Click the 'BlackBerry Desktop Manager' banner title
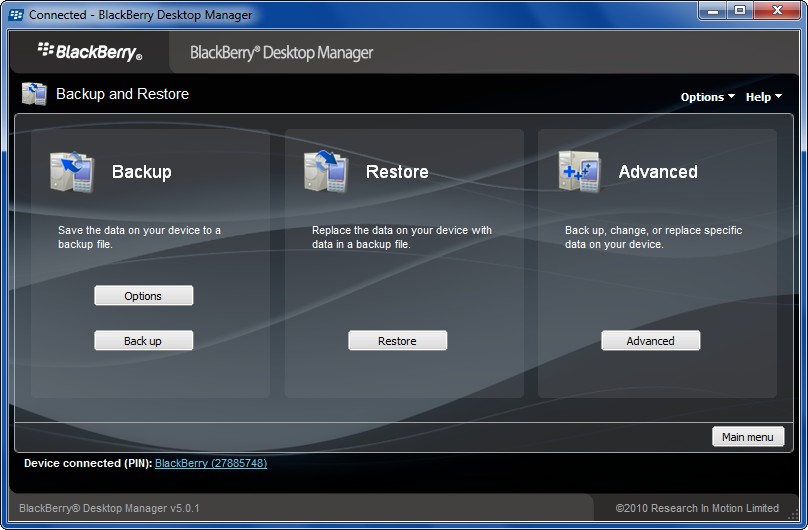The height and width of the screenshot is (530, 808). (281, 53)
